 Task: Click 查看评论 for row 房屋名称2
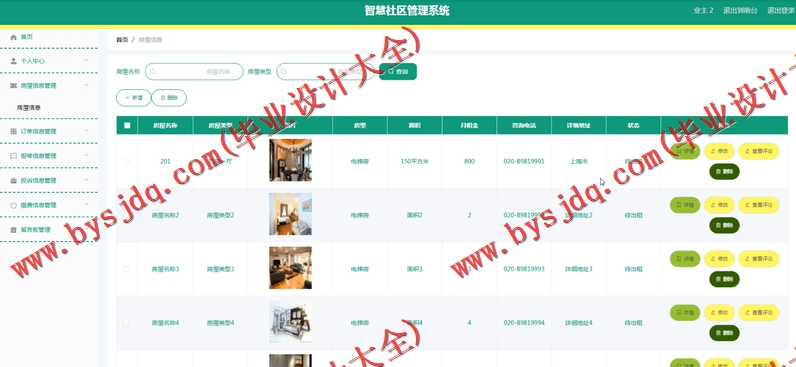point(758,205)
